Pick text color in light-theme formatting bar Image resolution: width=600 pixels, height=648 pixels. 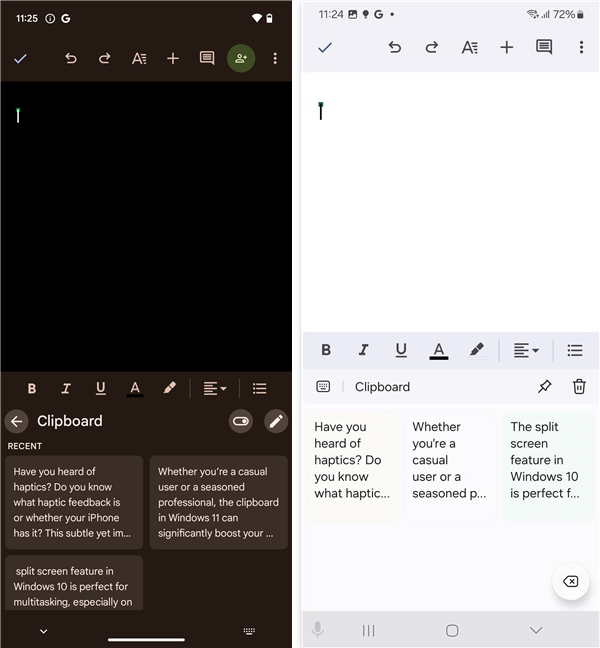pos(439,351)
